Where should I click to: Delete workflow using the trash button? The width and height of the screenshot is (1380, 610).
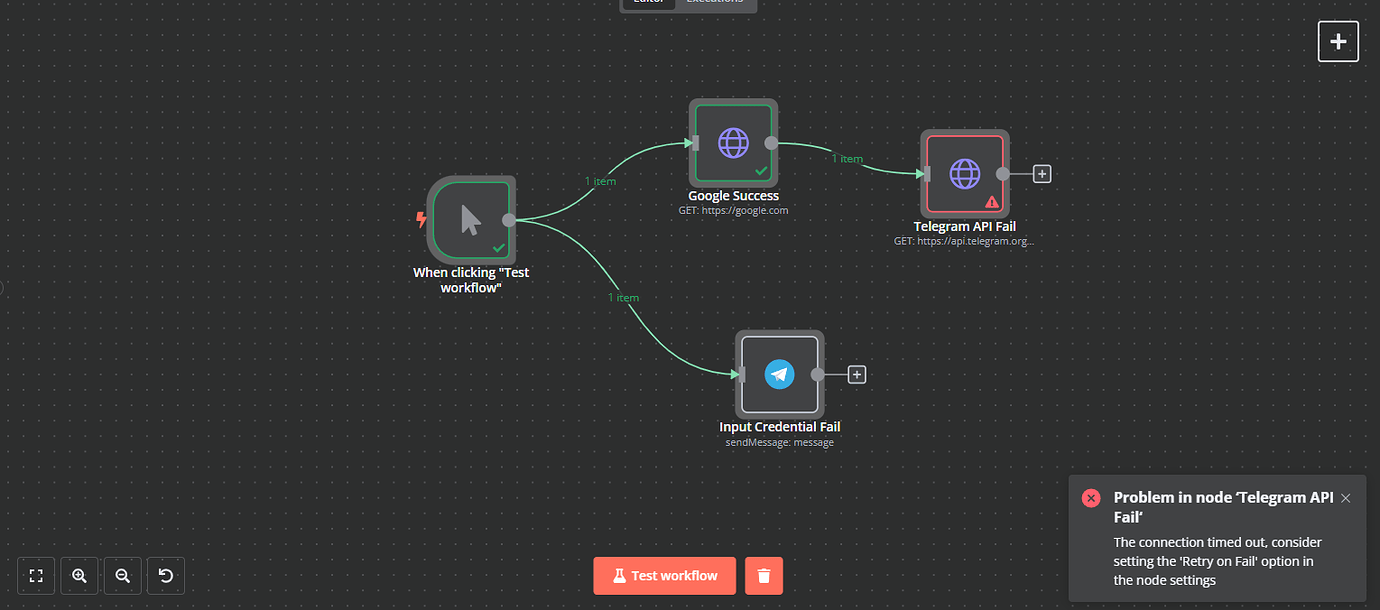[x=763, y=575]
